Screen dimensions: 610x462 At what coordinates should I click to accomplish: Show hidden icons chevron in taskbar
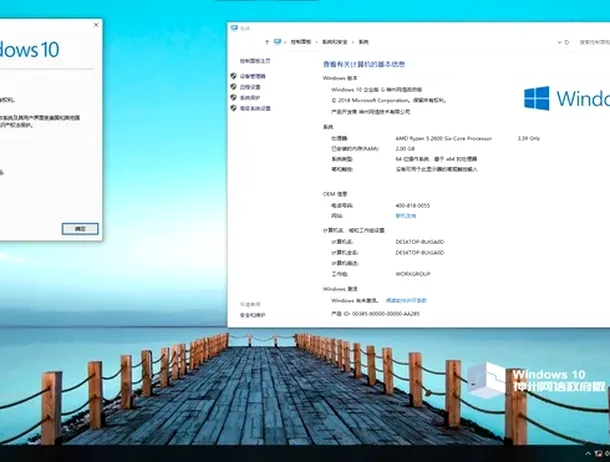coord(588,453)
